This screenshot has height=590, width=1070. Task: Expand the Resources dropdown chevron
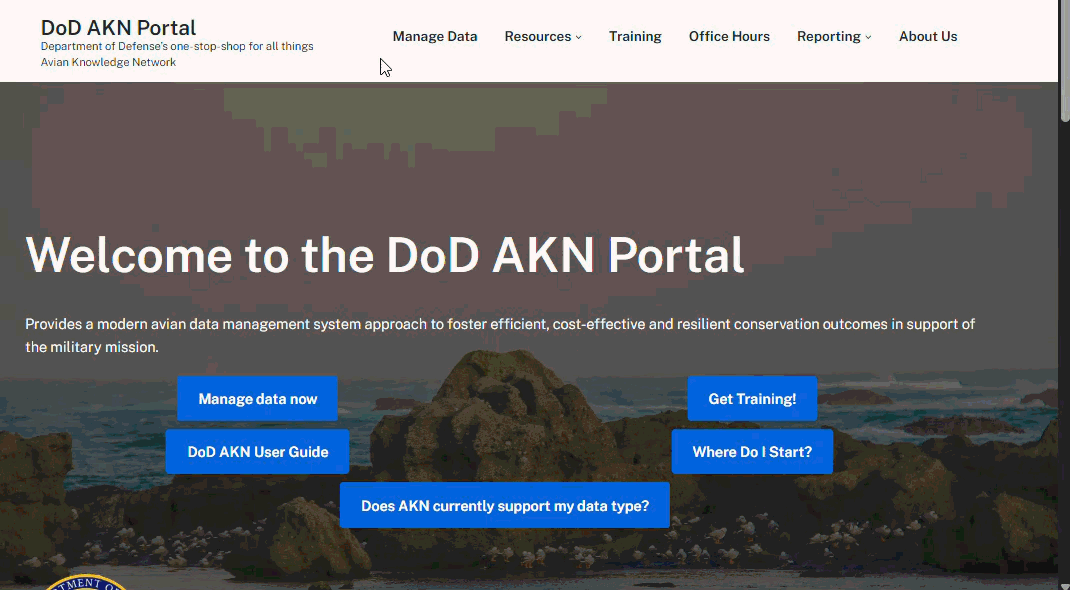pyautogui.click(x=579, y=38)
